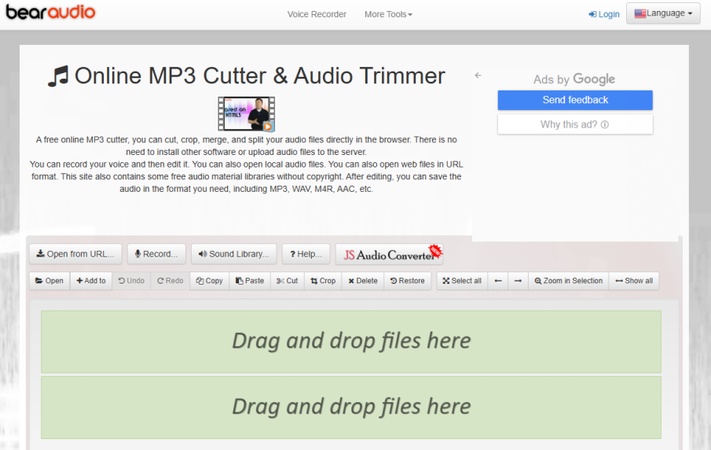Click the Login link
The width and height of the screenshot is (711, 450).
point(604,14)
